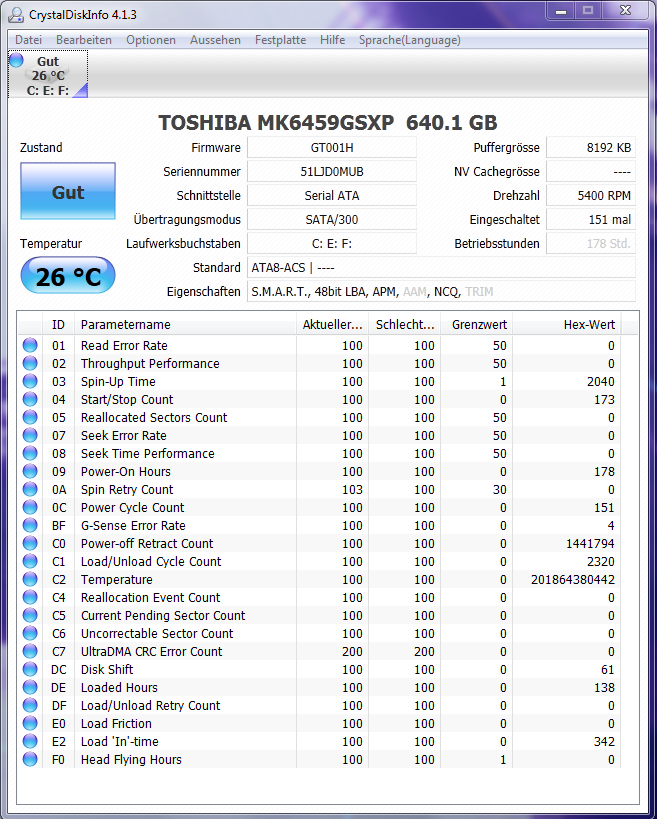Image resolution: width=657 pixels, height=819 pixels.
Task: Click the Aktueller... column header
Action: click(333, 324)
